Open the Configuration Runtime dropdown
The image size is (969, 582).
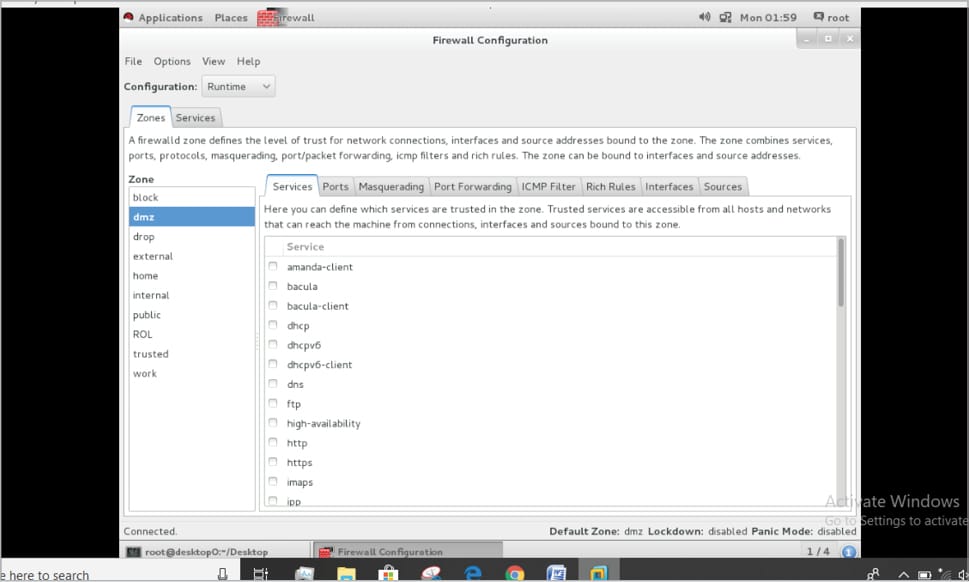pyautogui.click(x=238, y=87)
